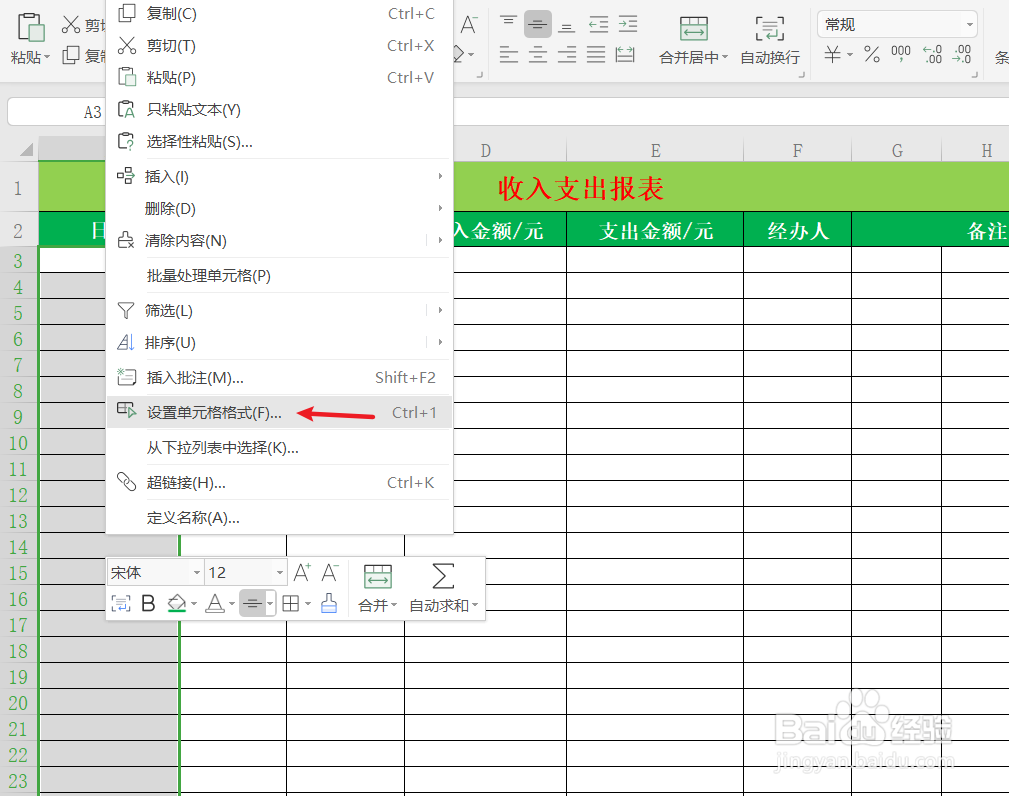This screenshot has height=796, width=1009.
Task: Click the 合并 merge button in the mini toolbar
Action: pyautogui.click(x=376, y=588)
